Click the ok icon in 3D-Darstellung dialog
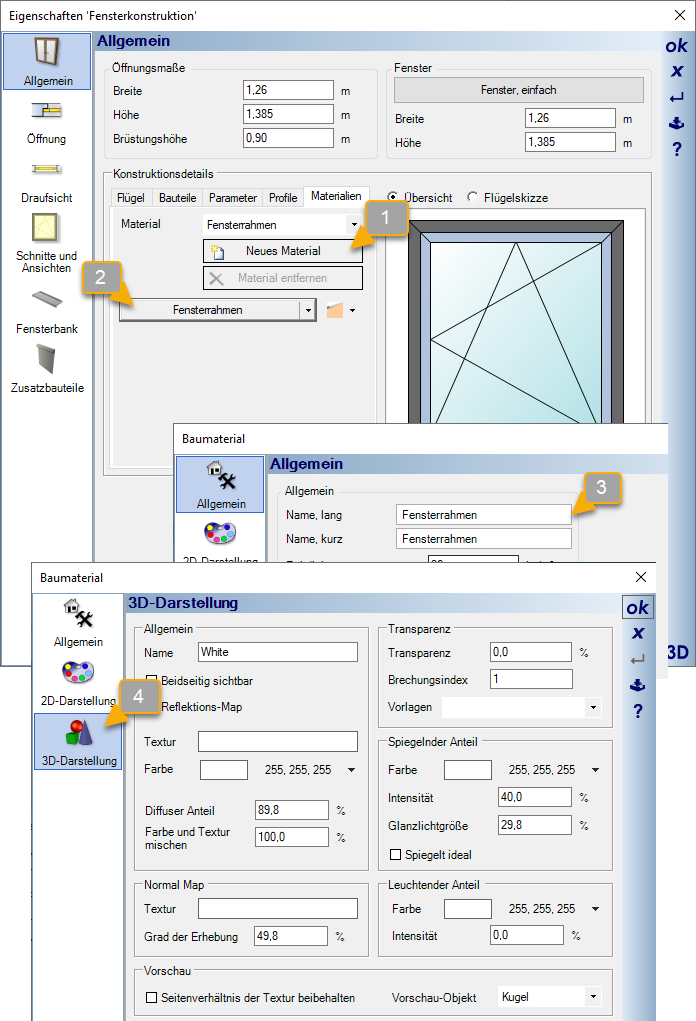Viewport: 696px width, 1021px height. pos(637,608)
